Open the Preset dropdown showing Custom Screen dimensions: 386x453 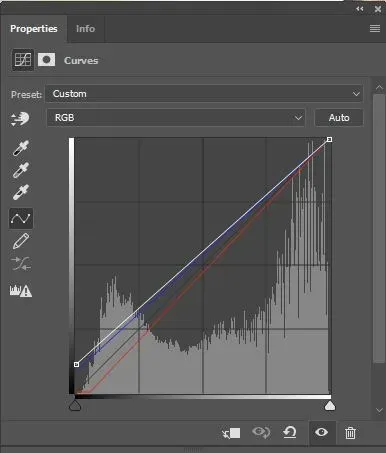coord(204,94)
